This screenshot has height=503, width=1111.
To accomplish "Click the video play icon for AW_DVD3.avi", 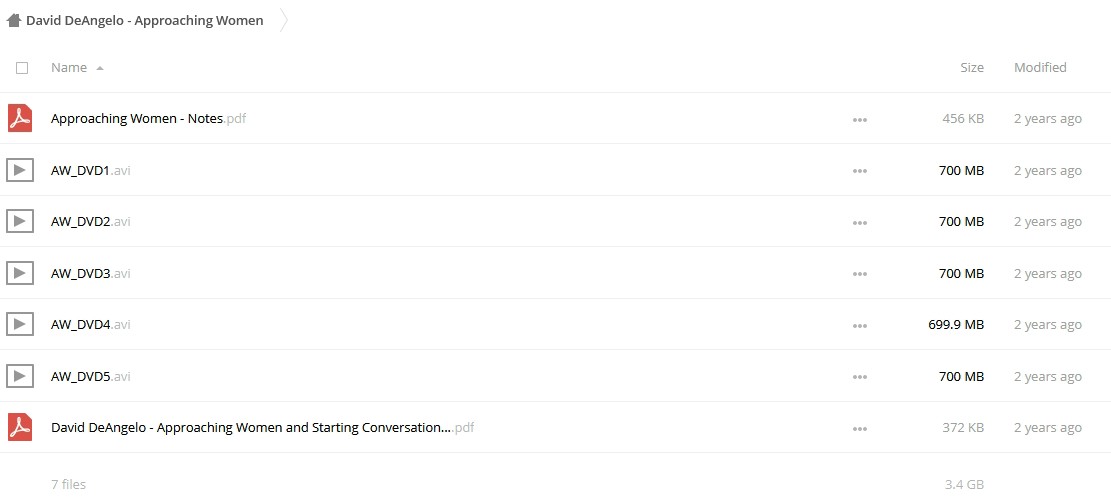I will tap(20, 273).
